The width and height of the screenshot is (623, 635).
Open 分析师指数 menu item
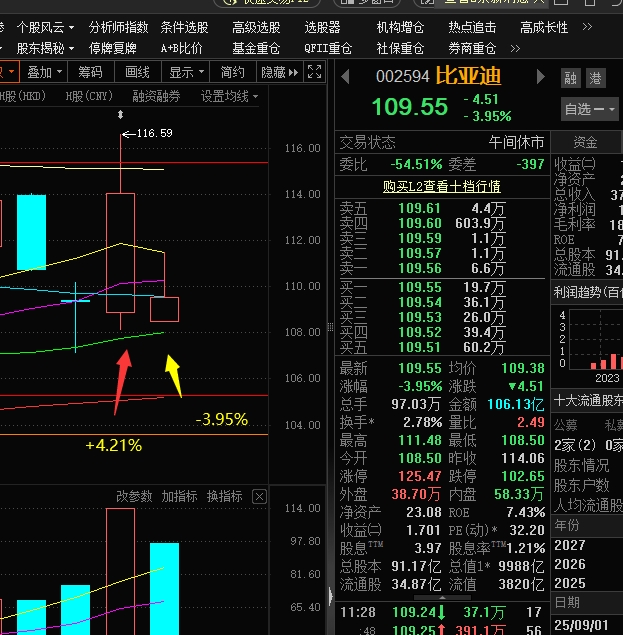(x=119, y=28)
